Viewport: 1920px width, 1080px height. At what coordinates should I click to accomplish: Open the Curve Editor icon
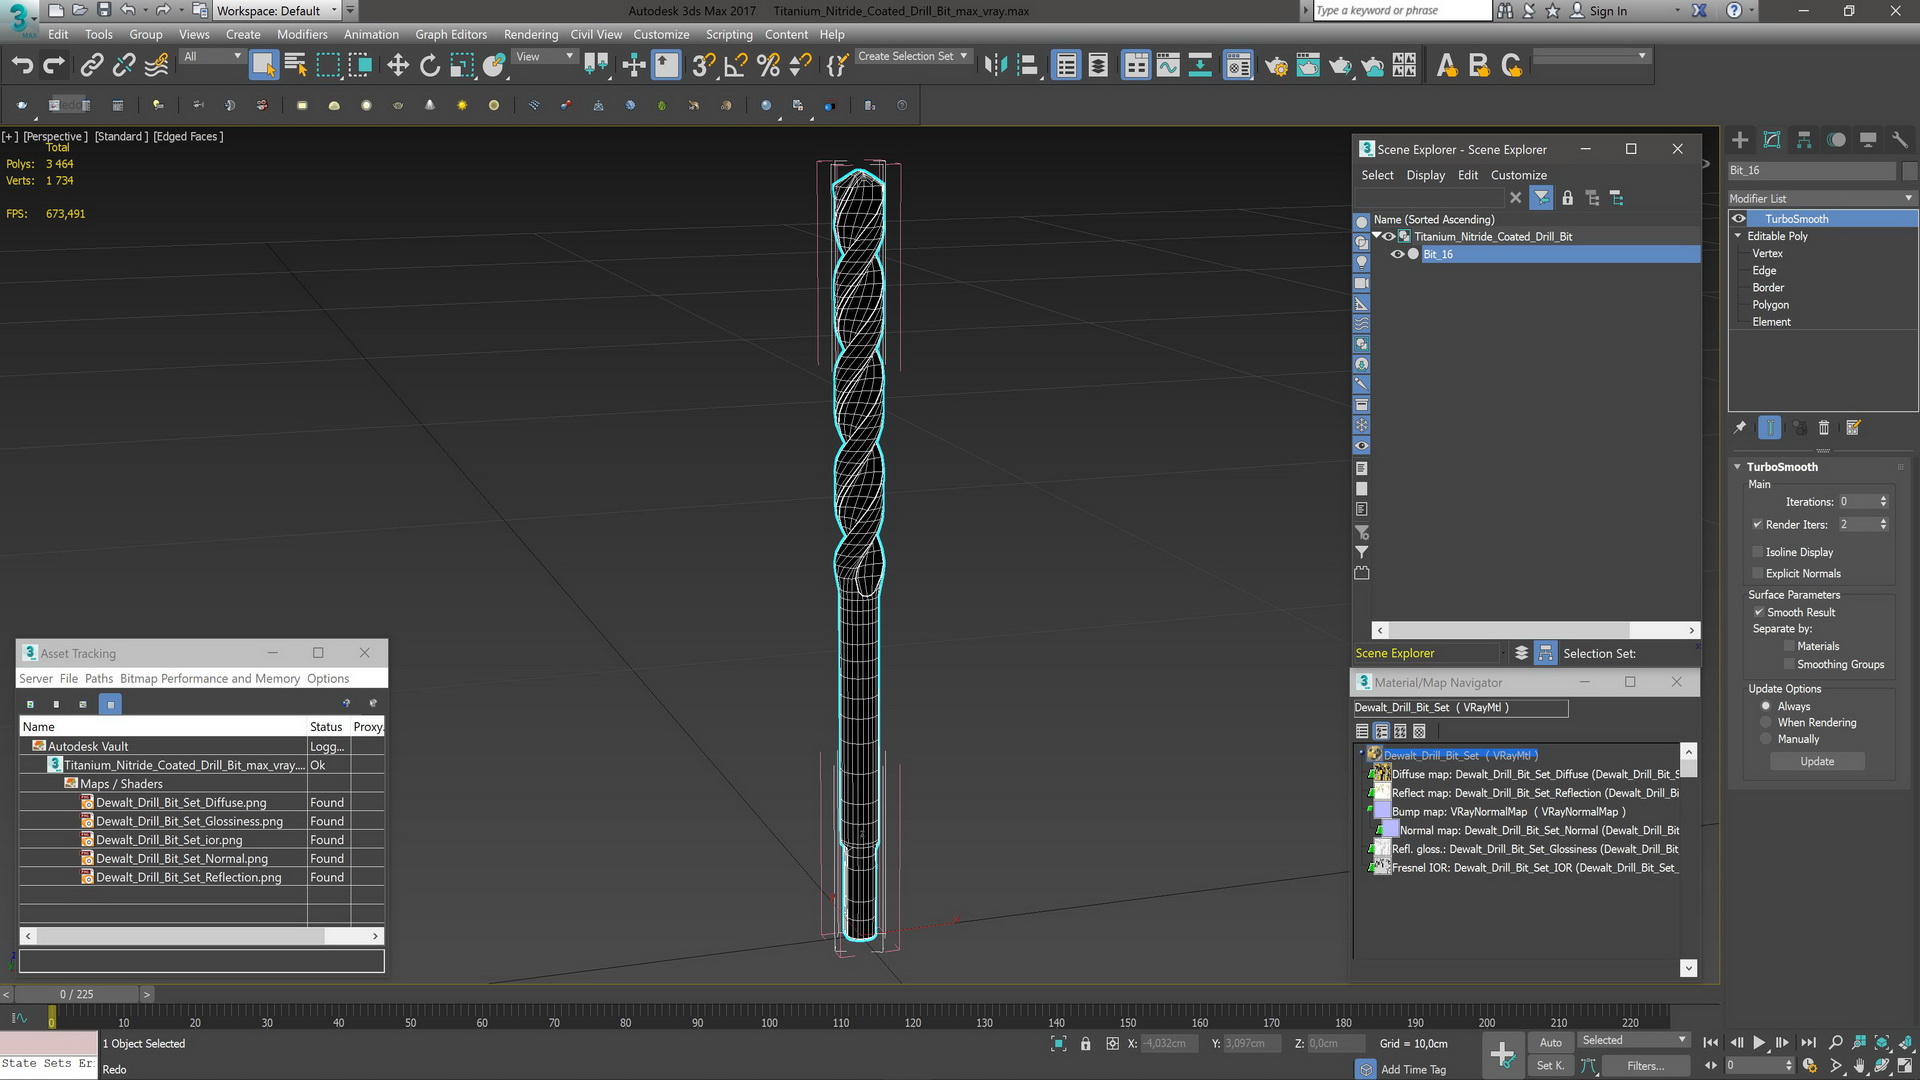[1168, 66]
